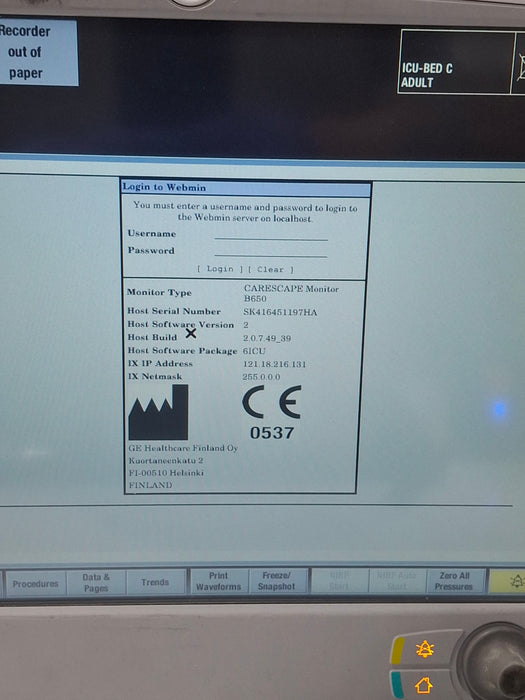
Task: Click the Password input field
Action: coord(271,251)
